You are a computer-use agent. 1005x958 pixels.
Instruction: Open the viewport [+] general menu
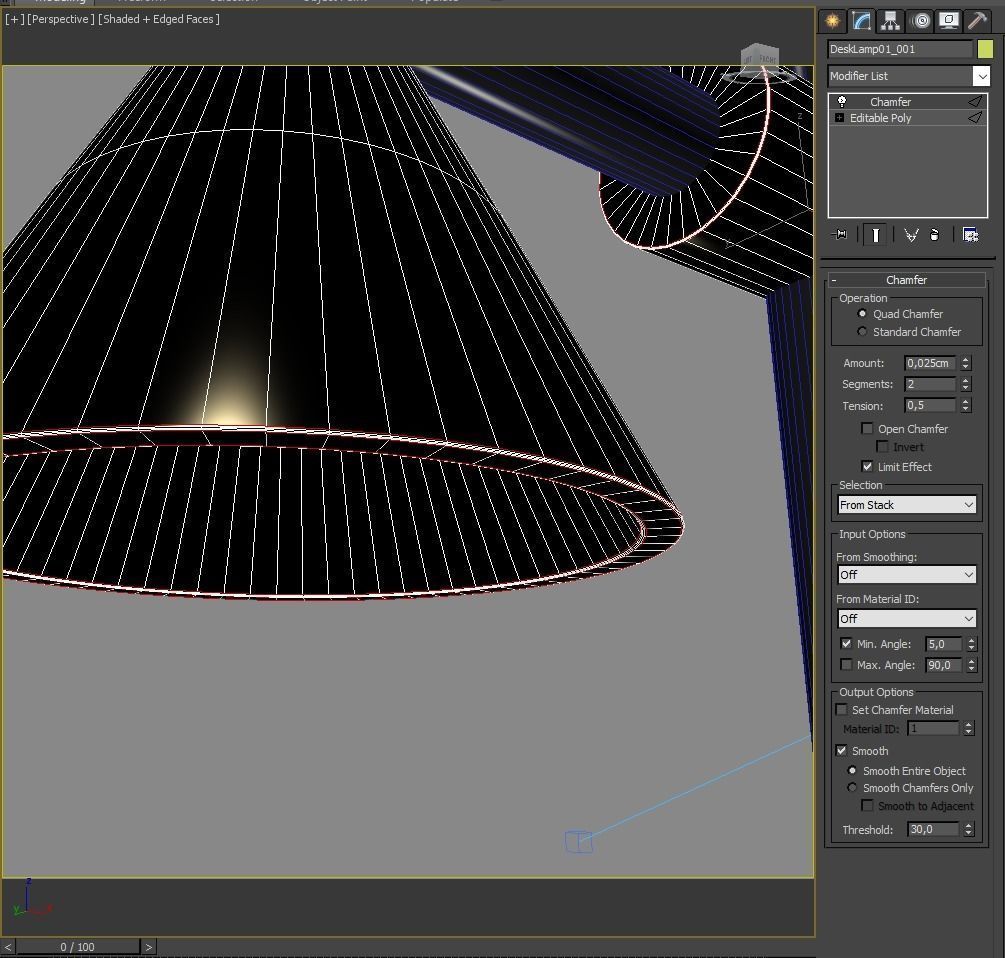coord(14,19)
